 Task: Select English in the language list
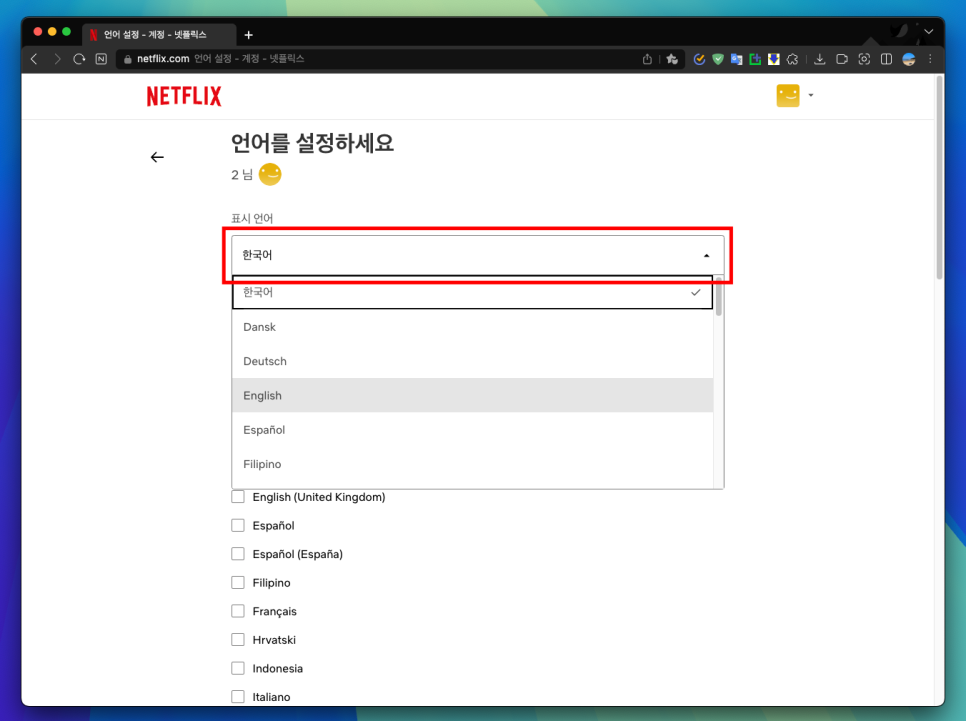point(473,396)
